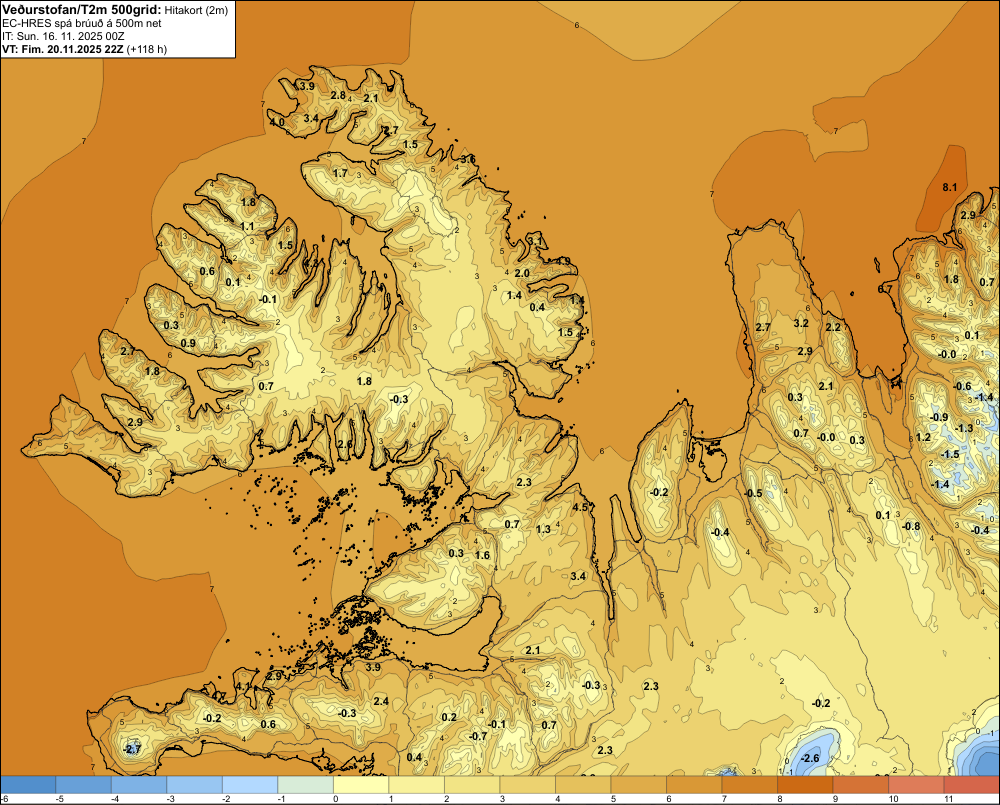Select the '3.6' temperature value
Image resolution: width=1000 pixels, height=805 pixels.
[468, 159]
